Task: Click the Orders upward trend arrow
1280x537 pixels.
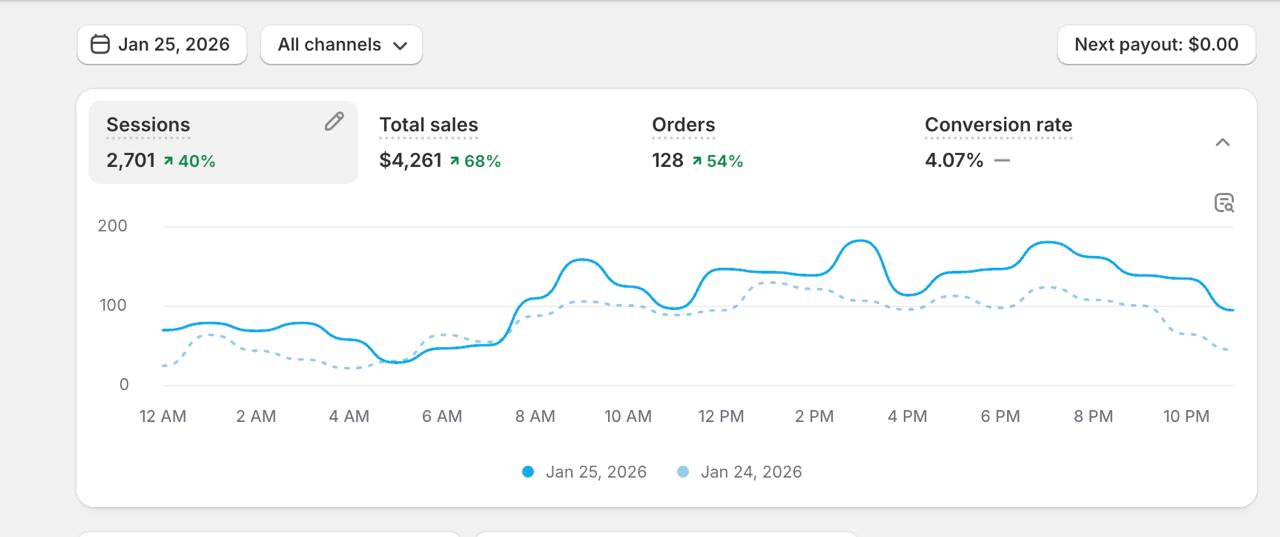Action: 697,160
